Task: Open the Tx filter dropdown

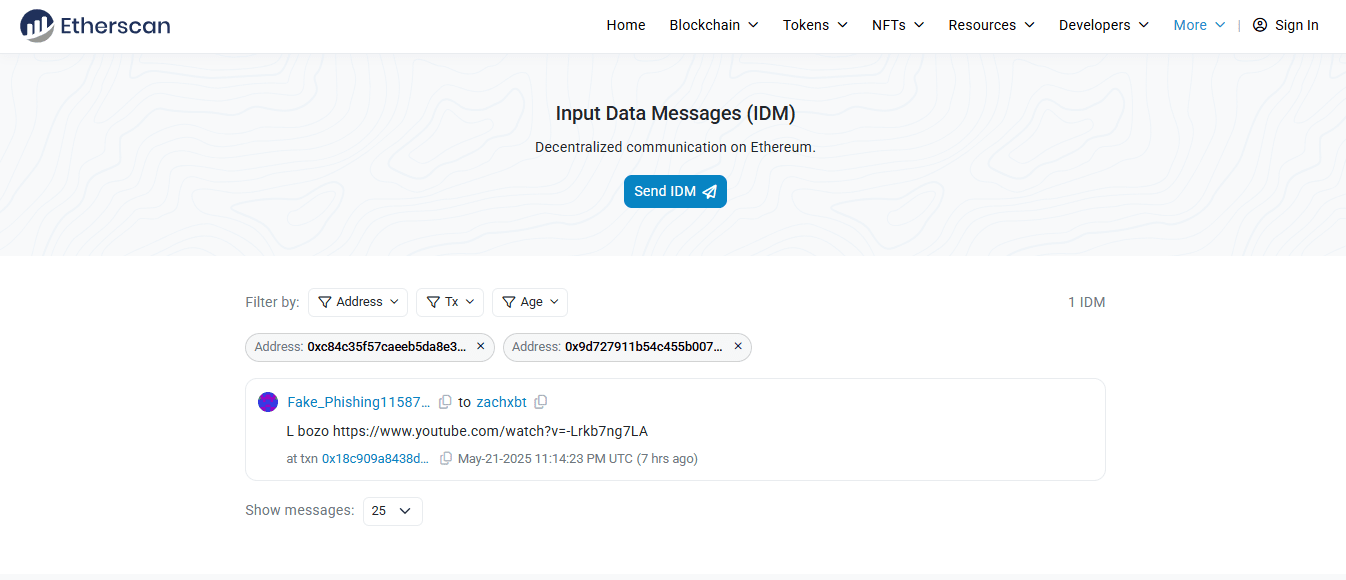Action: [450, 302]
